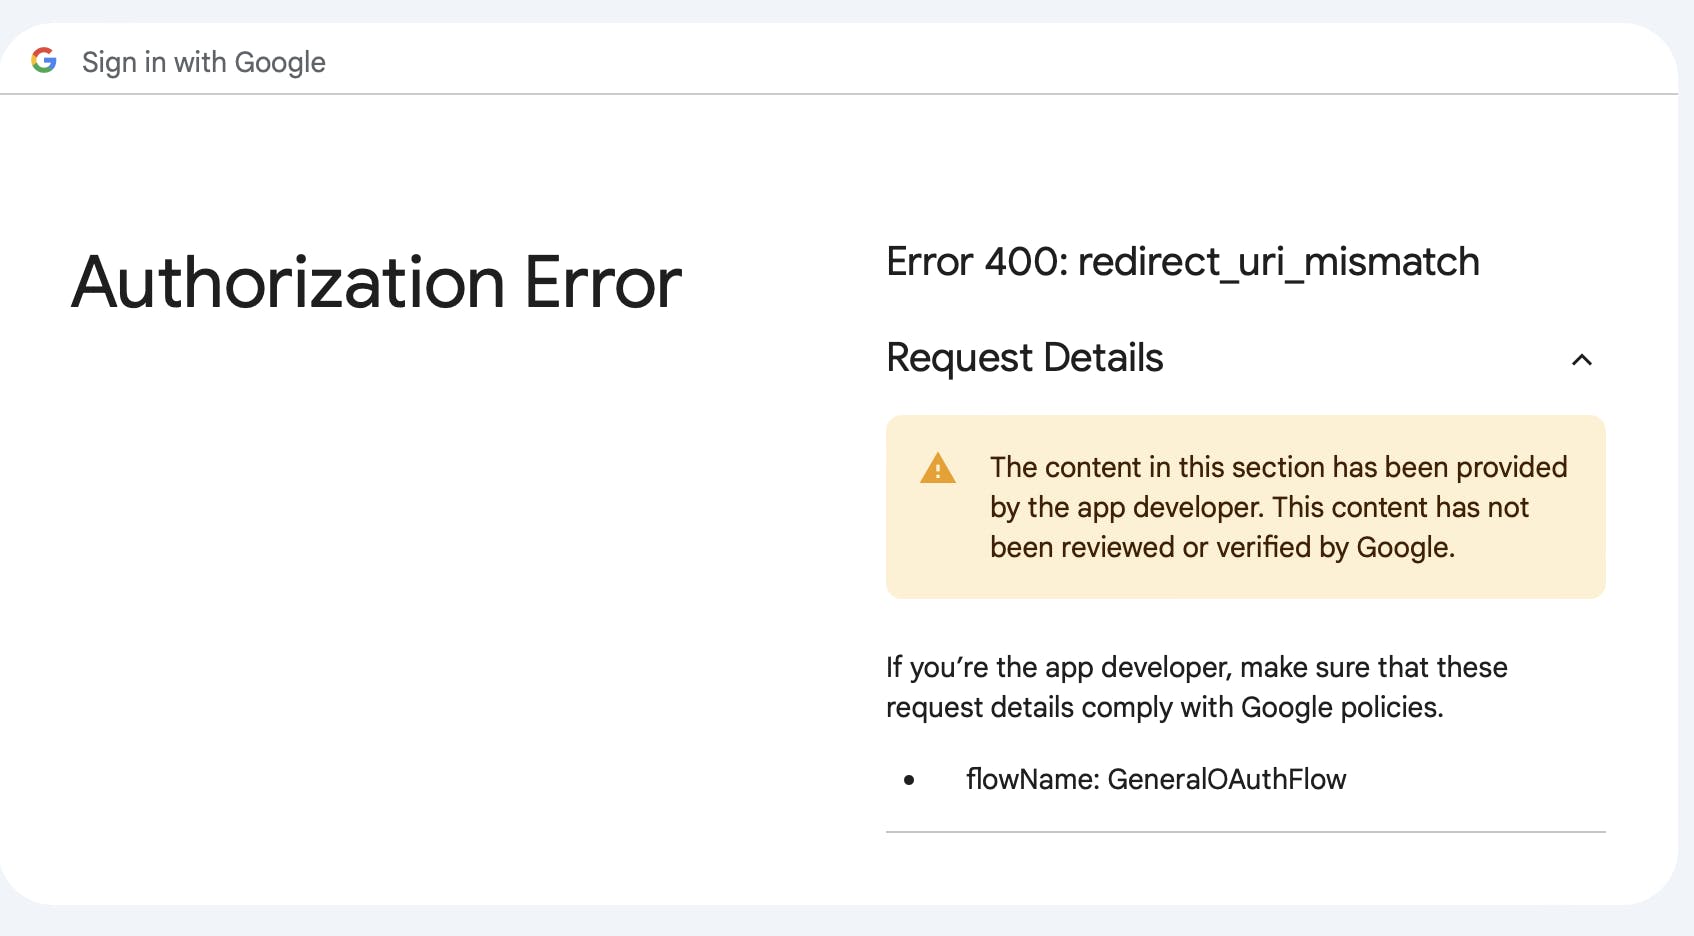Select the unverified content warning text

click(x=1278, y=507)
